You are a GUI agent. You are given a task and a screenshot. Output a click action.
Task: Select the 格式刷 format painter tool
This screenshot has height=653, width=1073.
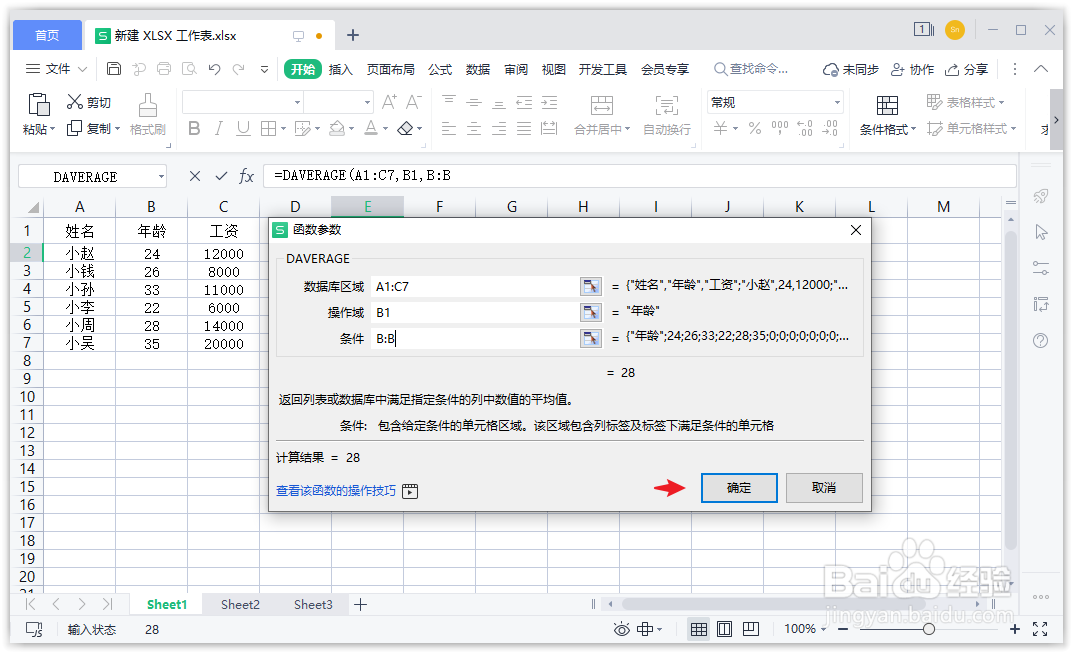[x=148, y=112]
